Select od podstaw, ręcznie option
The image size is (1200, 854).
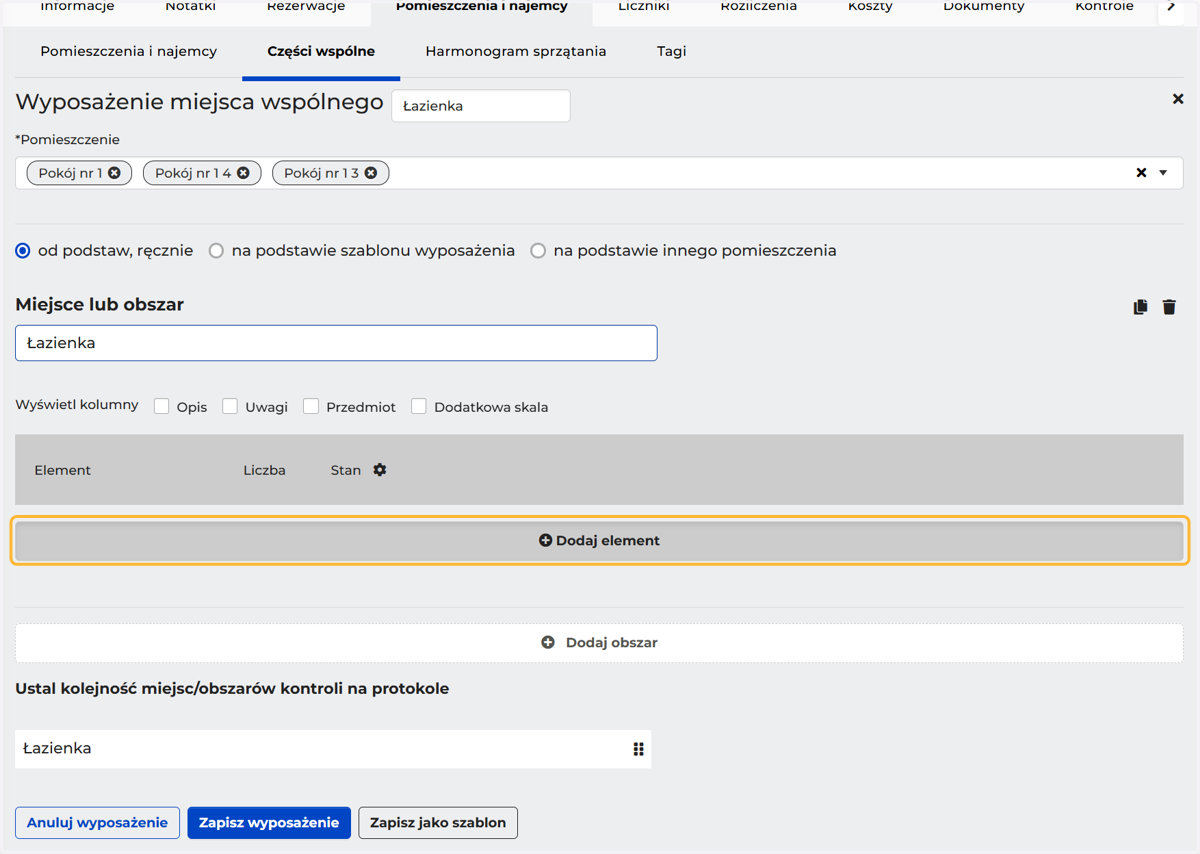[x=23, y=251]
